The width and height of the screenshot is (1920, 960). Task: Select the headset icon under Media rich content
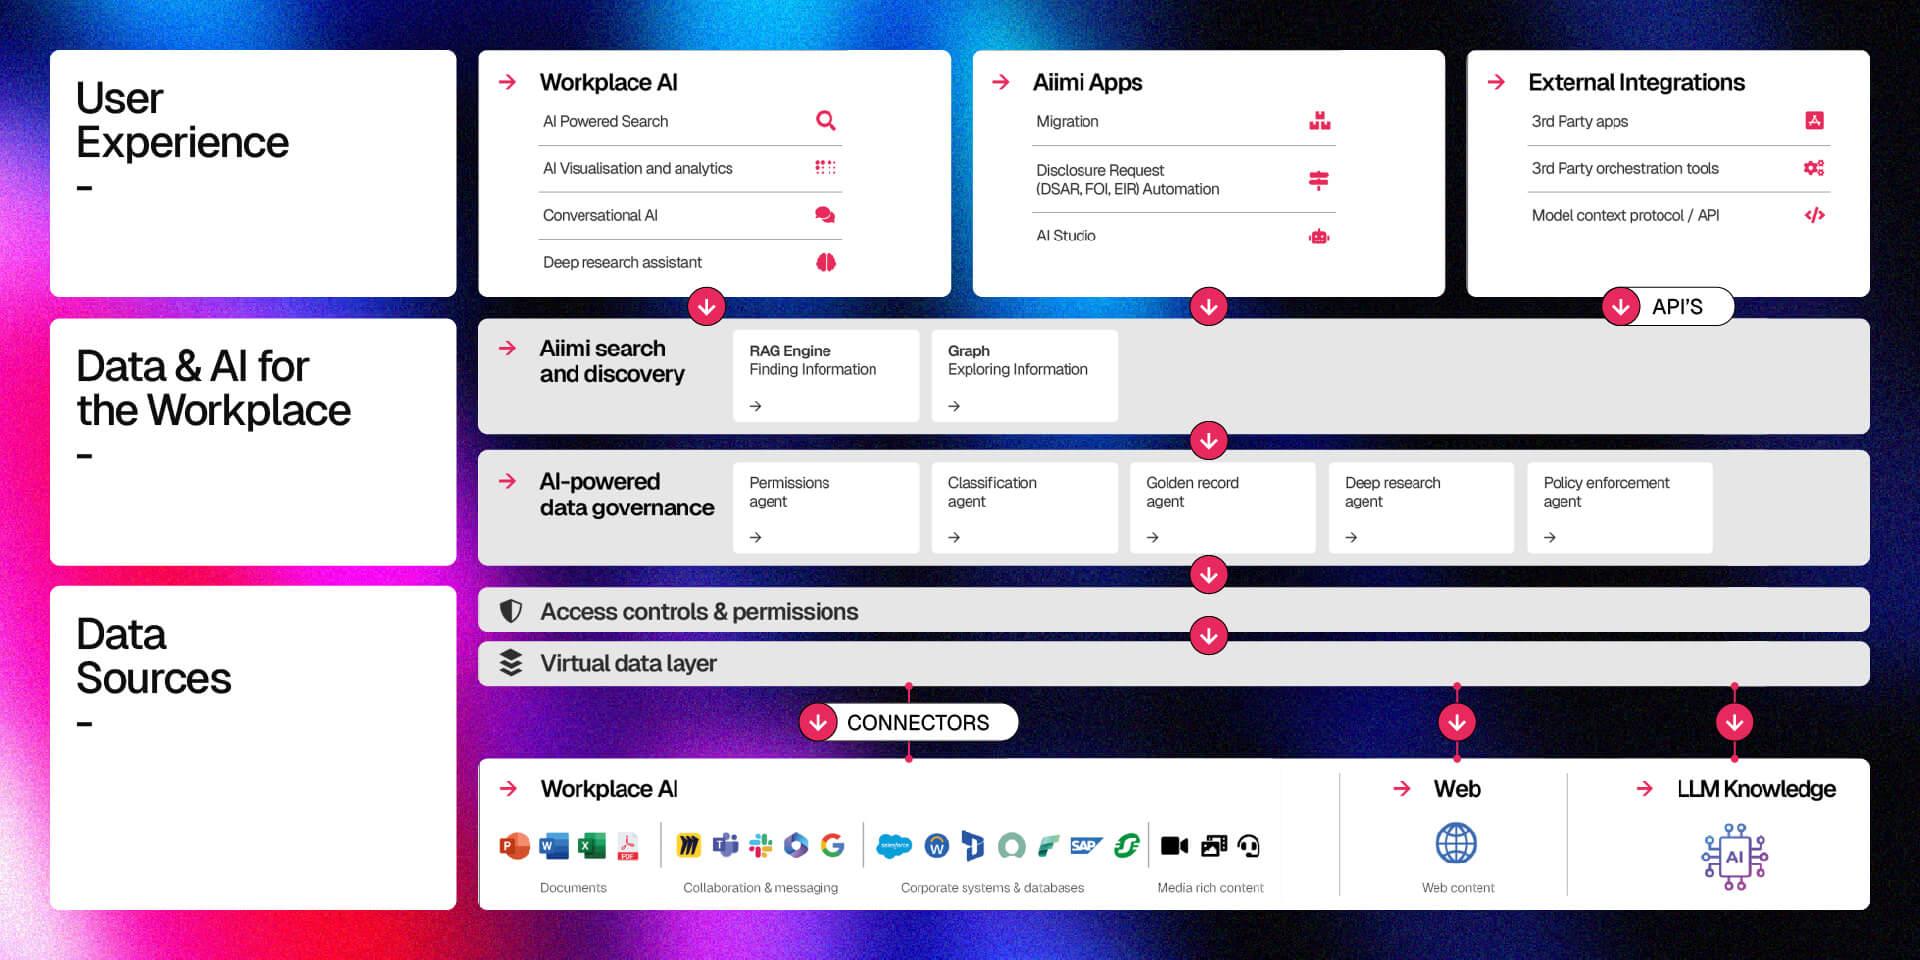pyautogui.click(x=1249, y=846)
